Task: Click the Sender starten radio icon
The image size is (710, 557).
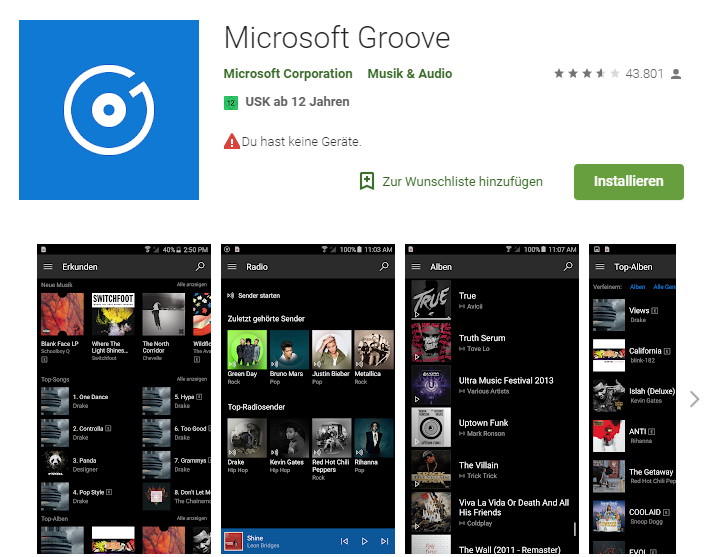Action: tap(230, 295)
